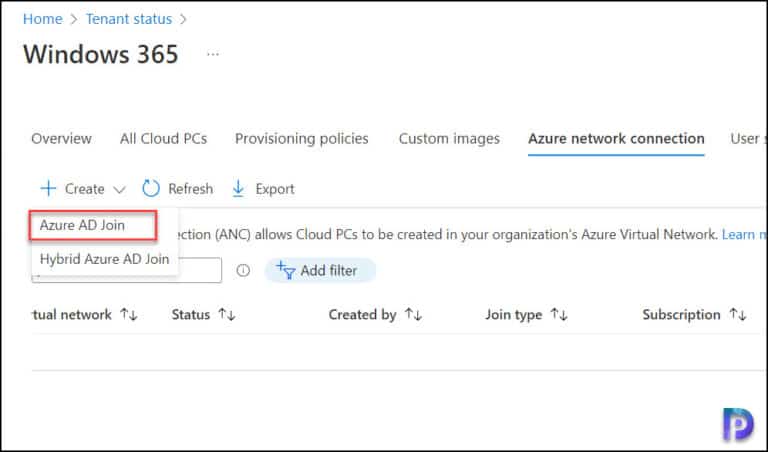Open the partially visible User tab
Viewport: 768px width, 452px height.
tap(747, 139)
